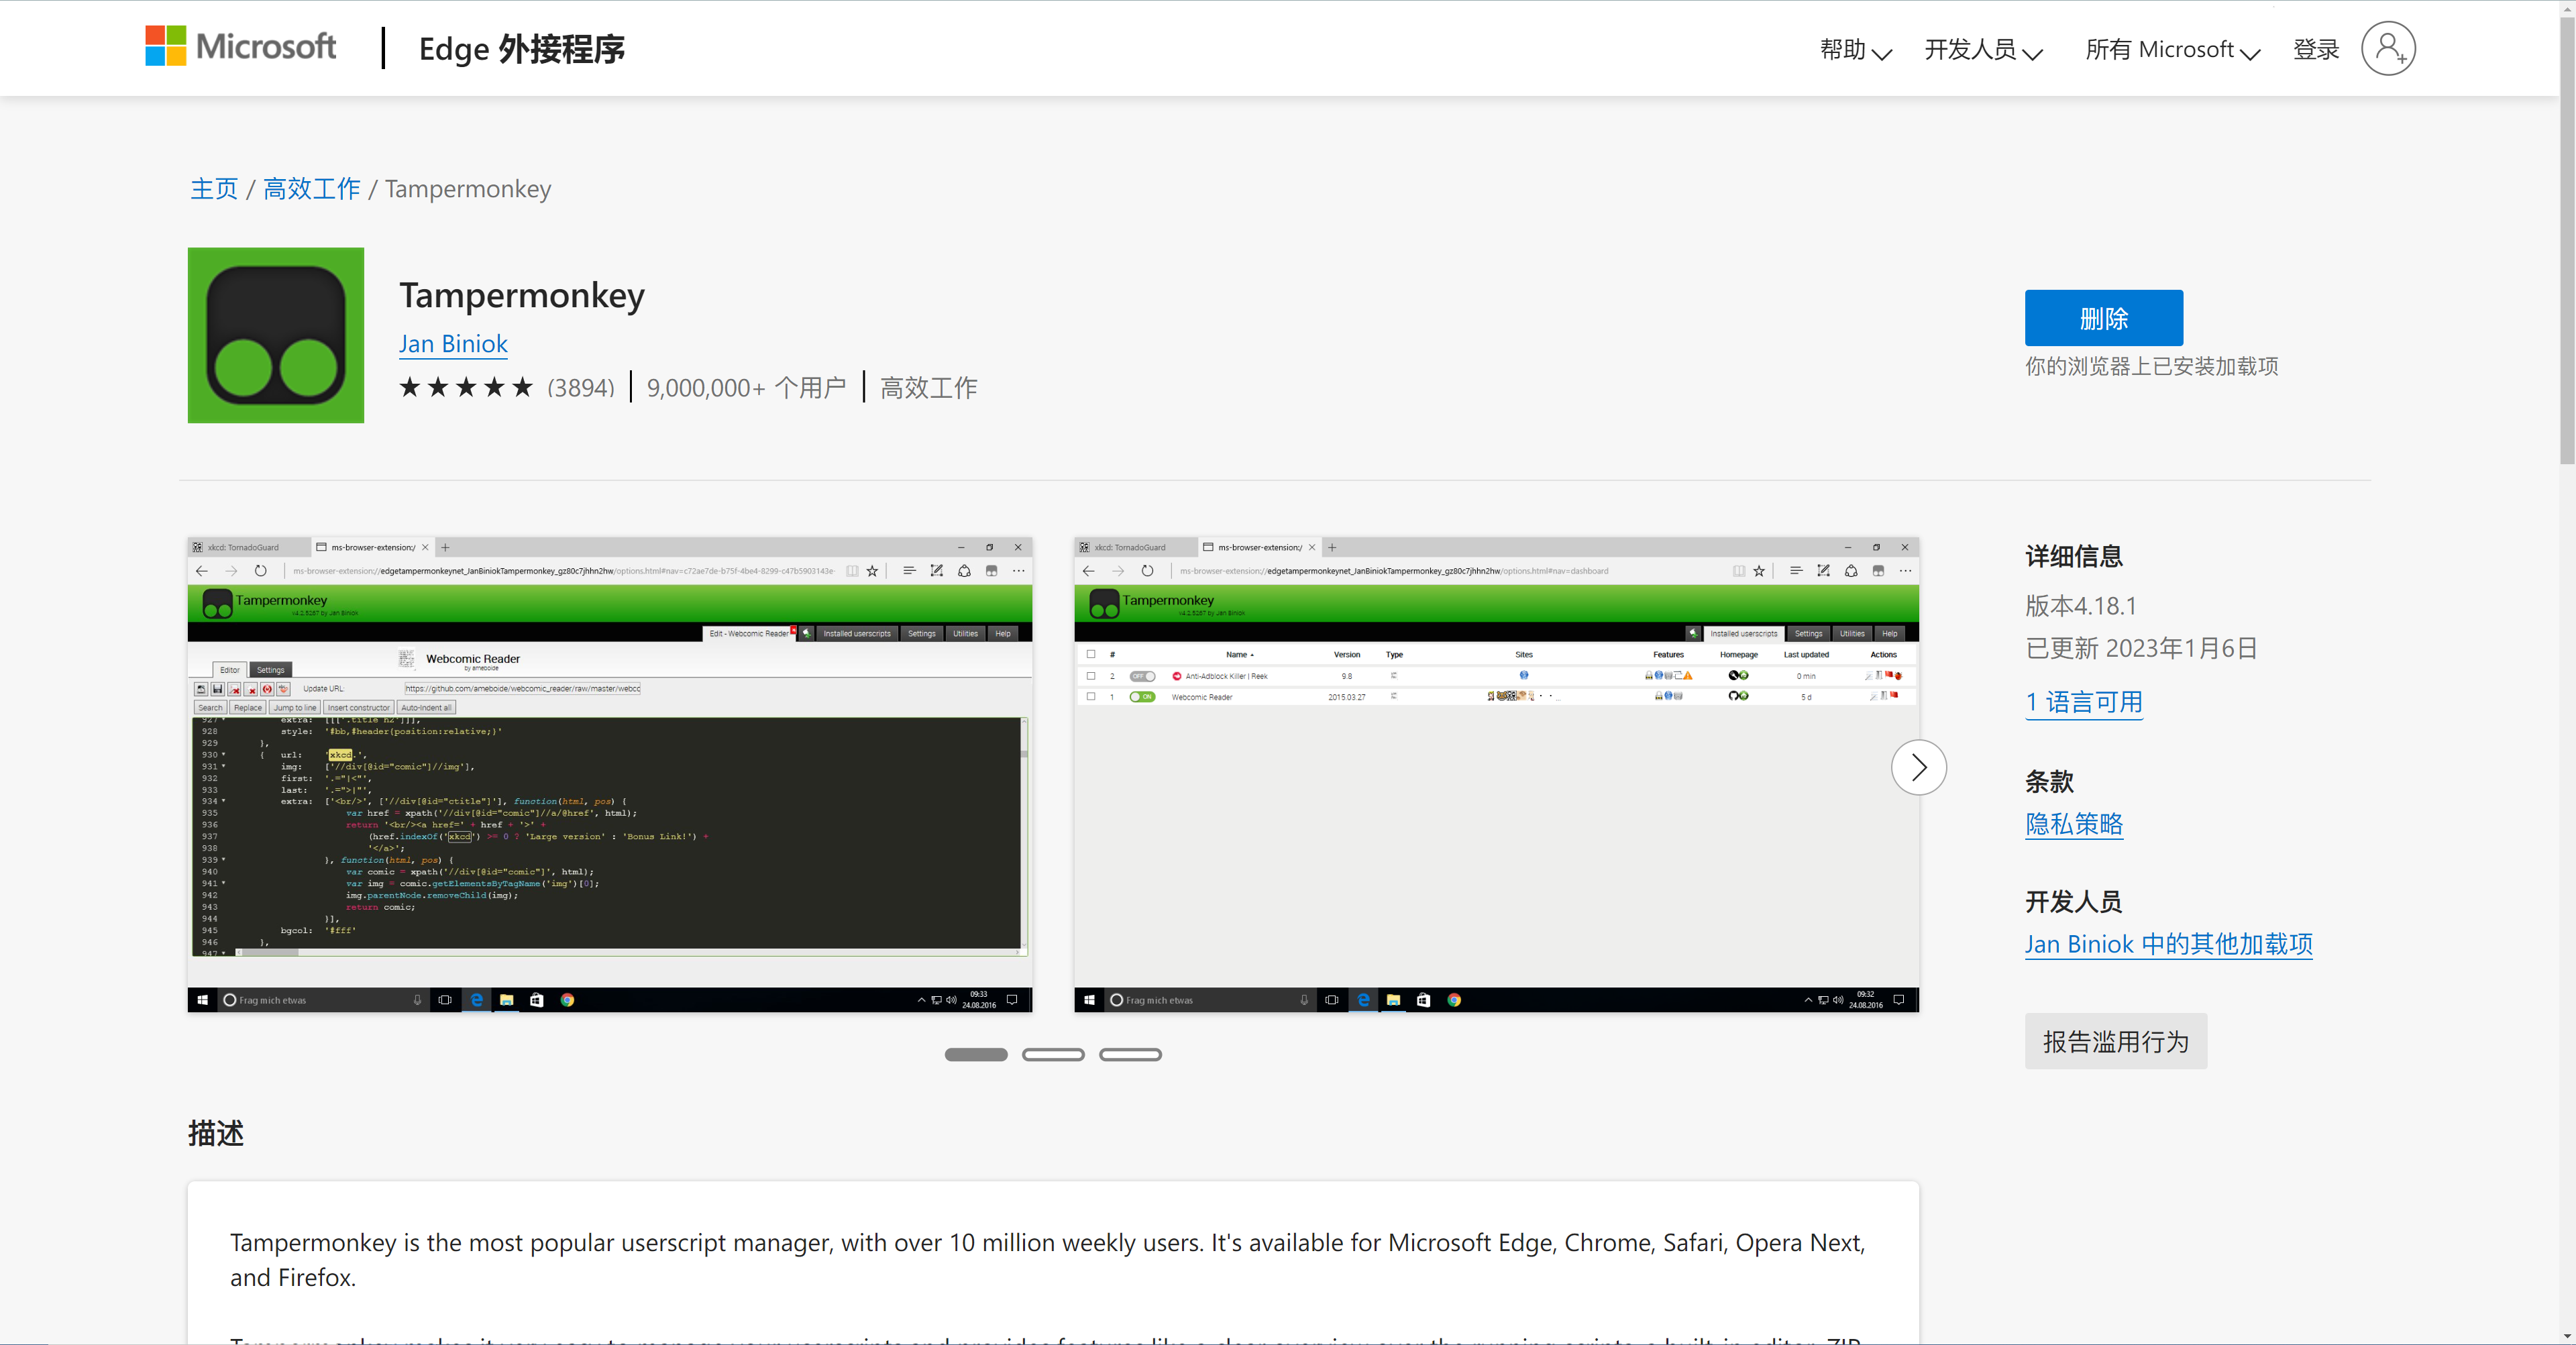2576x1345 pixels.
Task: Click the 报告滥用行为 button
Action: point(2115,1041)
